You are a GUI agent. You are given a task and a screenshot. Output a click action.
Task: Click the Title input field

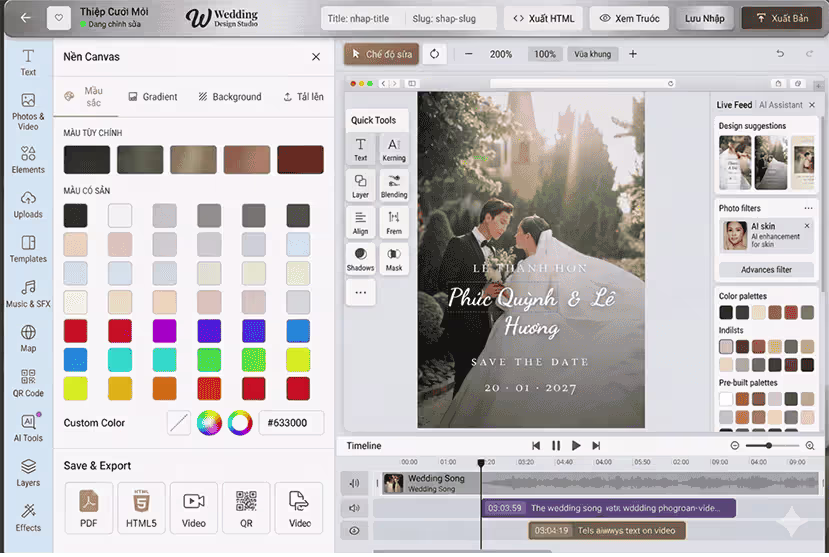pyautogui.click(x=363, y=18)
